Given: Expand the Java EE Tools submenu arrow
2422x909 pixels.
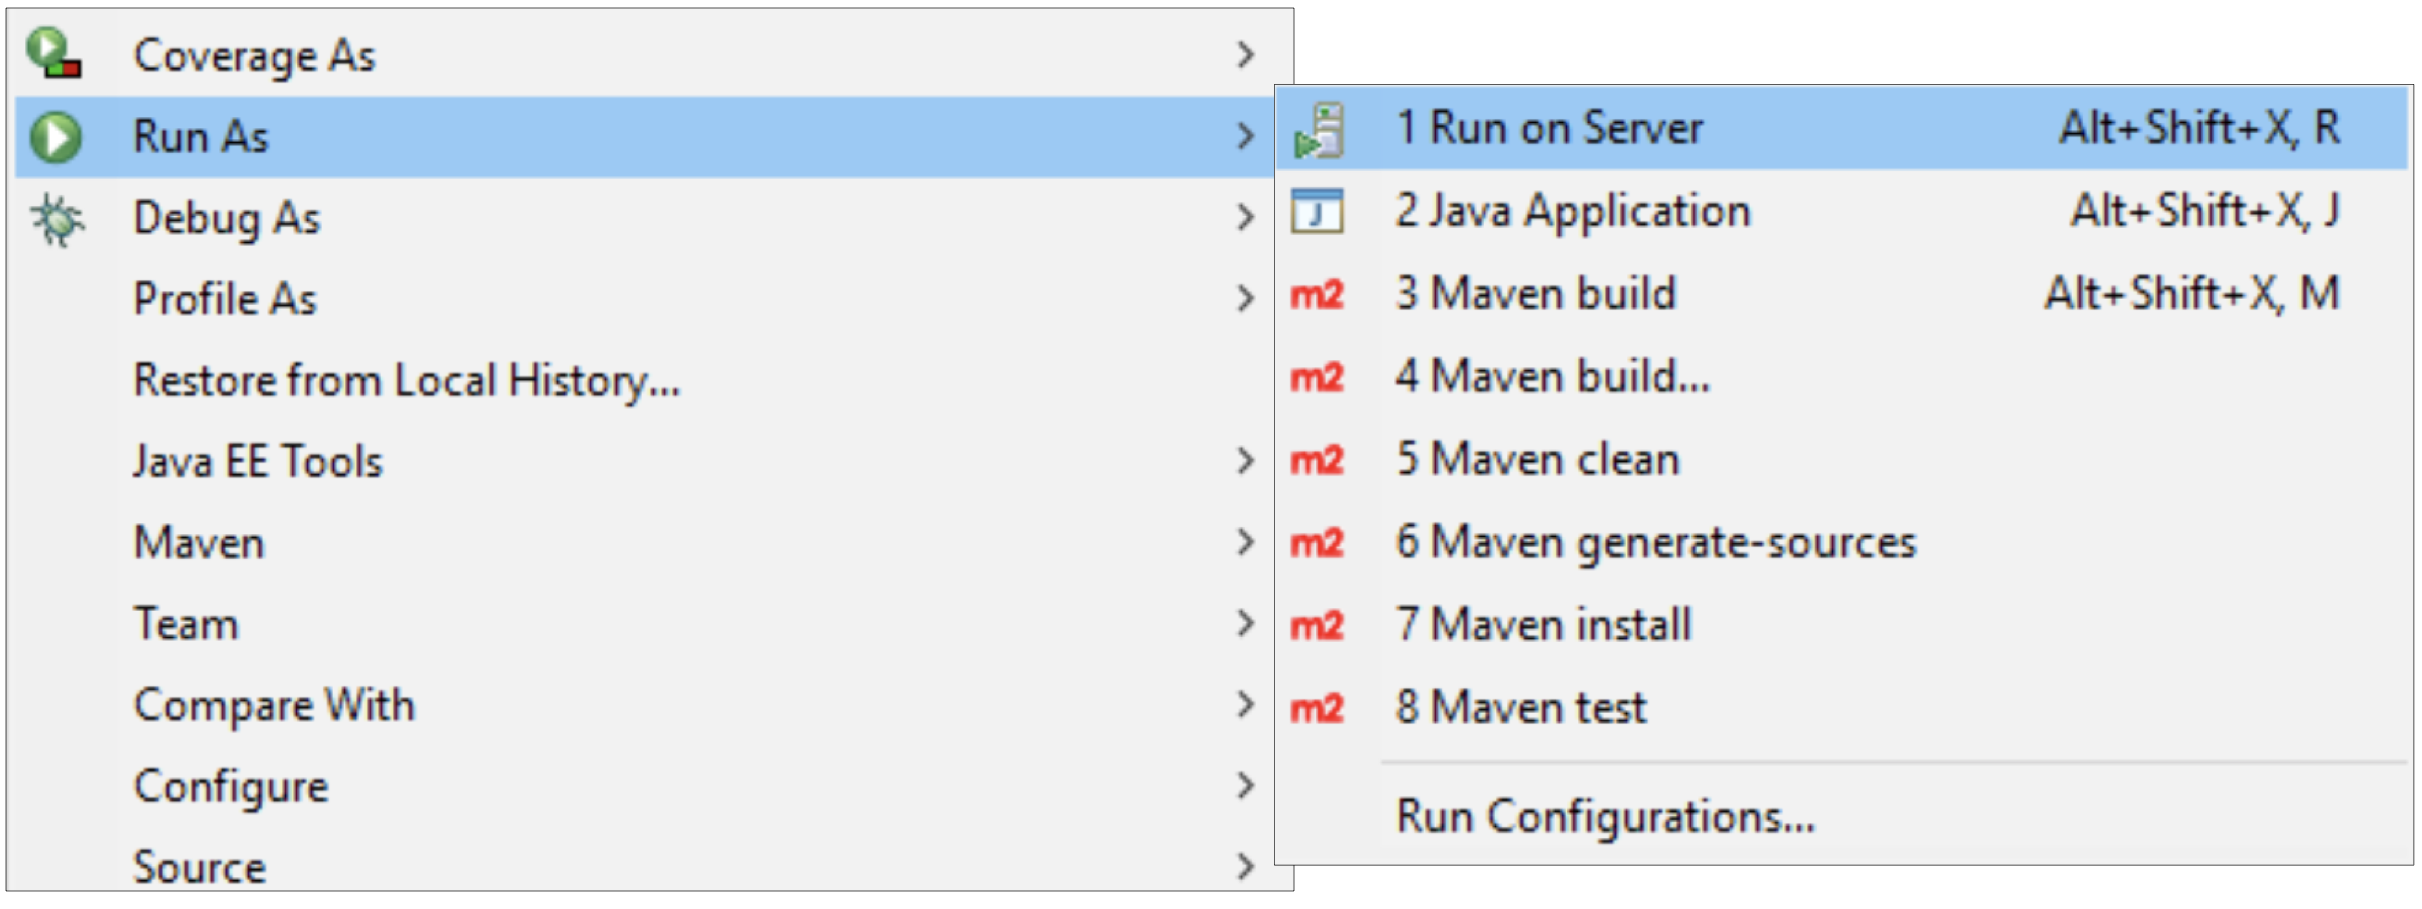Looking at the screenshot, I should click(1244, 461).
